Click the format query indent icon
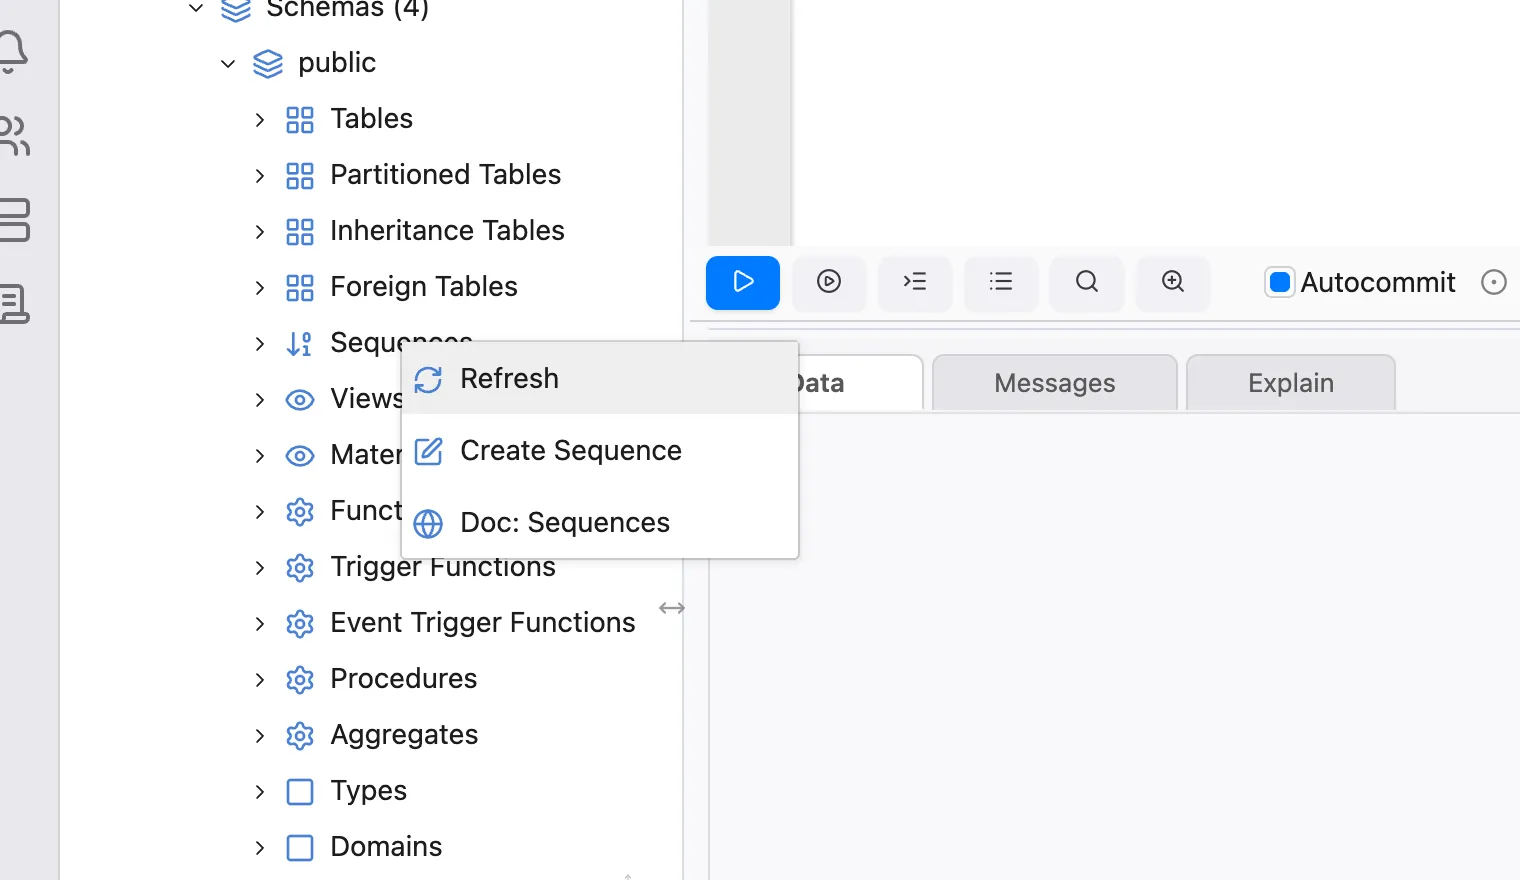Viewport: 1520px width, 880px height. tap(915, 282)
